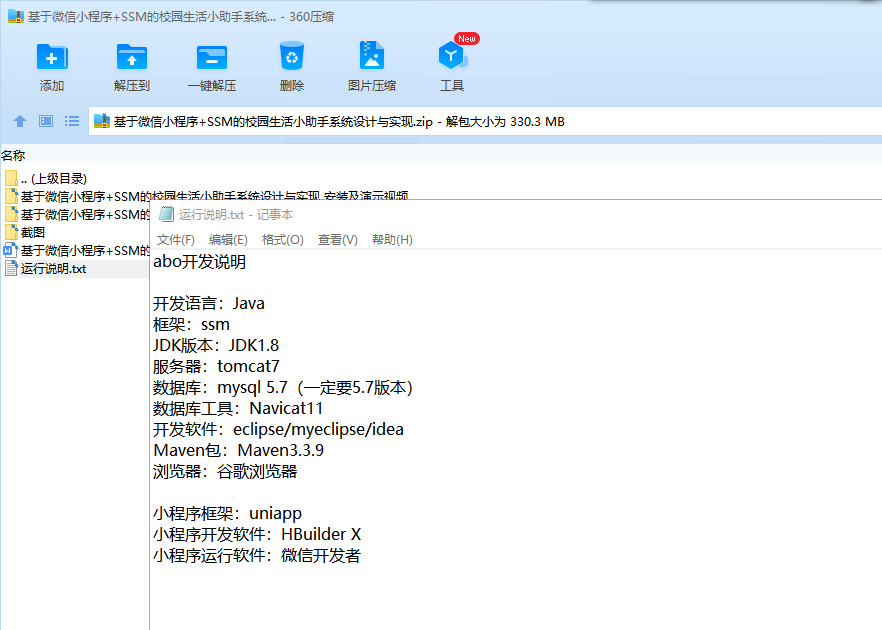Click the 'HBuilder X' line
The height and width of the screenshot is (630, 882).
(x=257, y=534)
